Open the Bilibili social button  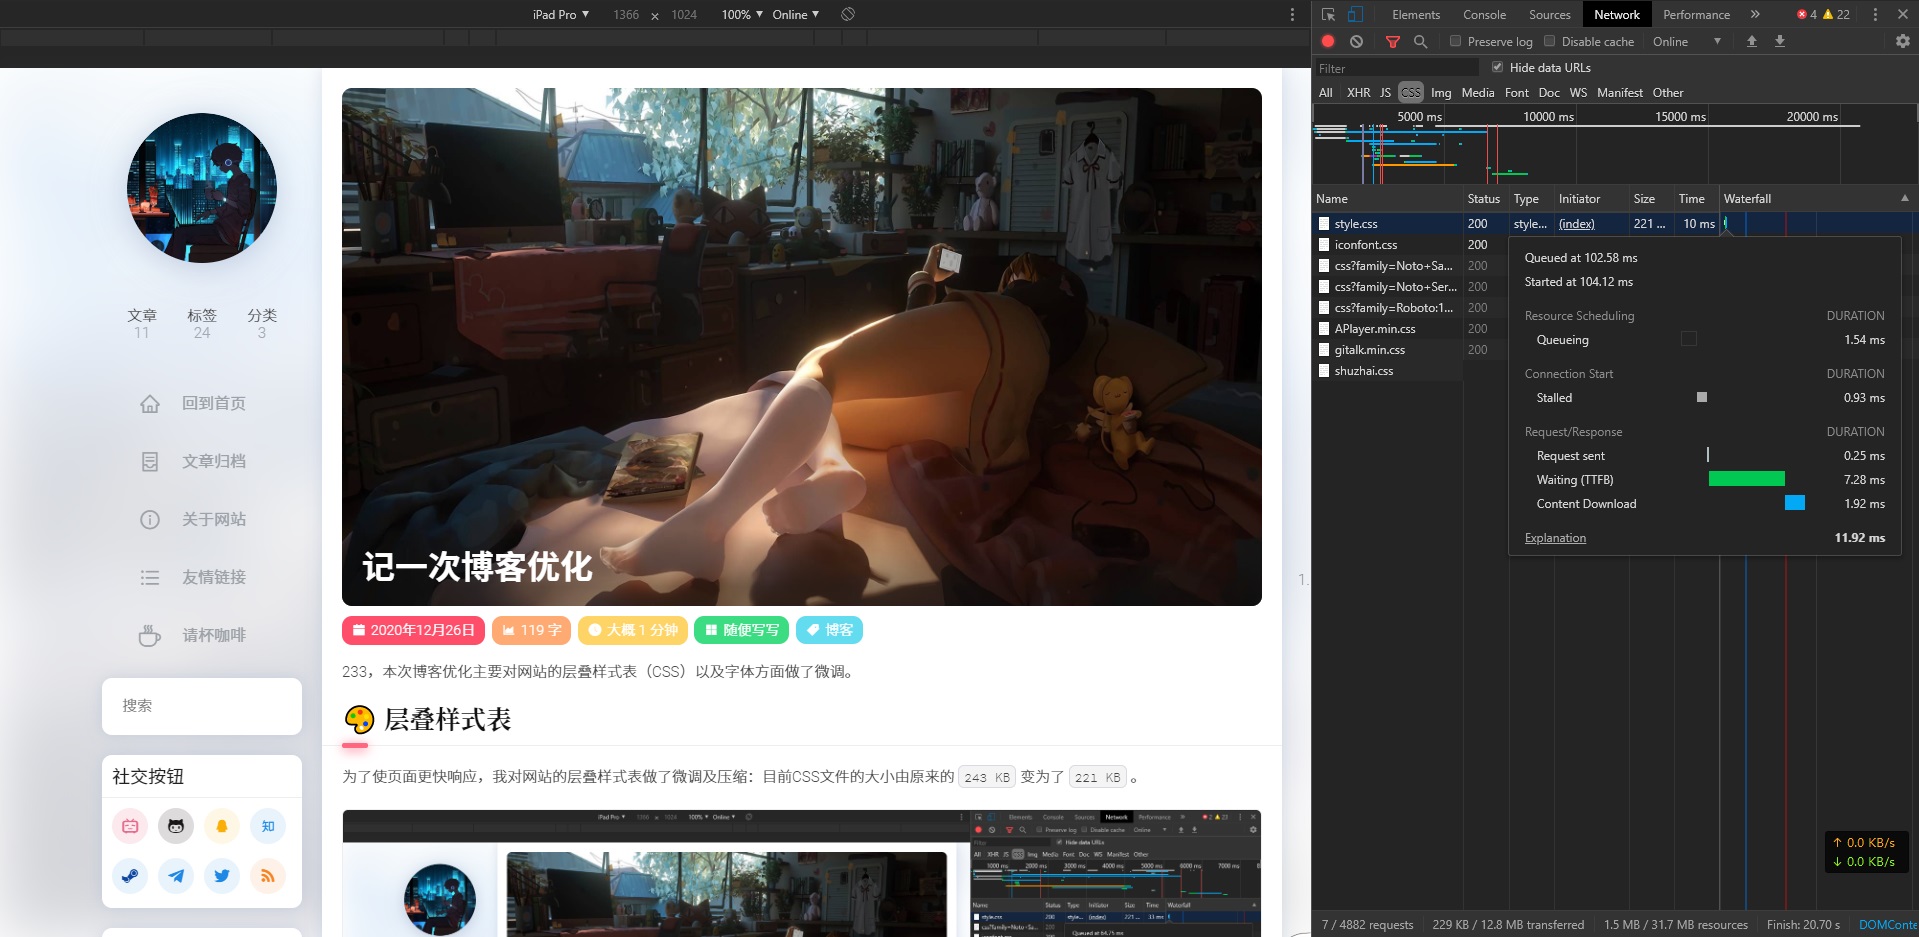point(130,826)
